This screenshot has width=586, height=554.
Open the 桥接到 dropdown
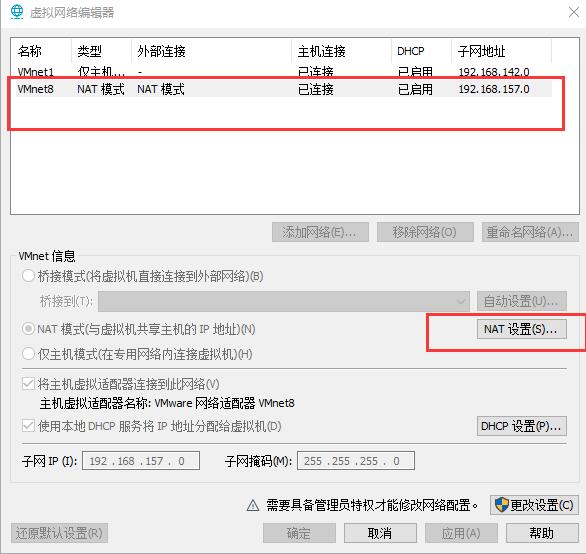pyautogui.click(x=284, y=301)
